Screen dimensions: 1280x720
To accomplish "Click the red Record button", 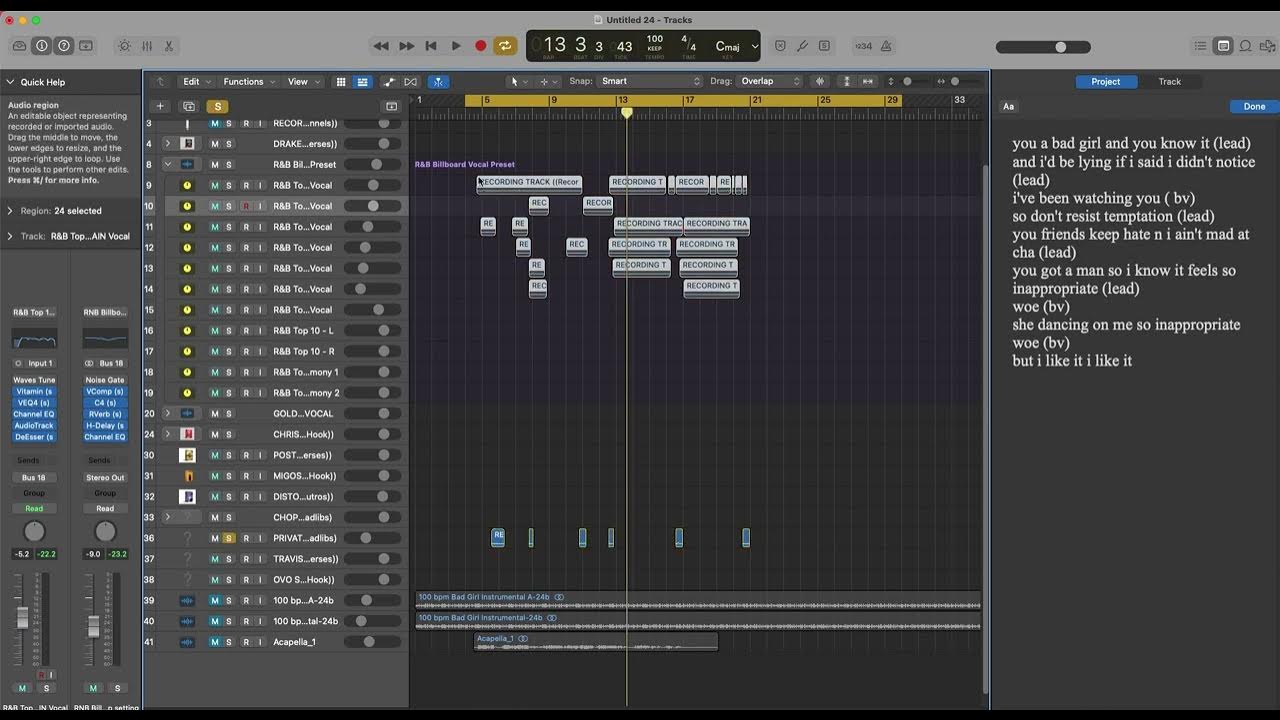I will pos(481,46).
